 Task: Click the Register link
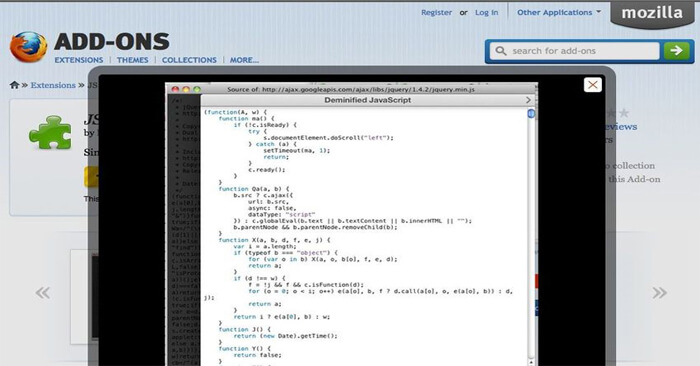pos(436,12)
